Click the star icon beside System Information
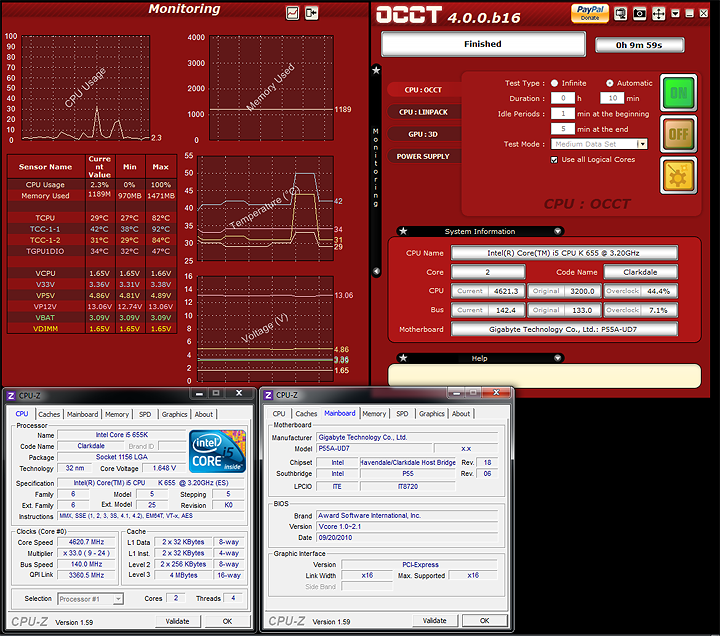 coord(403,231)
